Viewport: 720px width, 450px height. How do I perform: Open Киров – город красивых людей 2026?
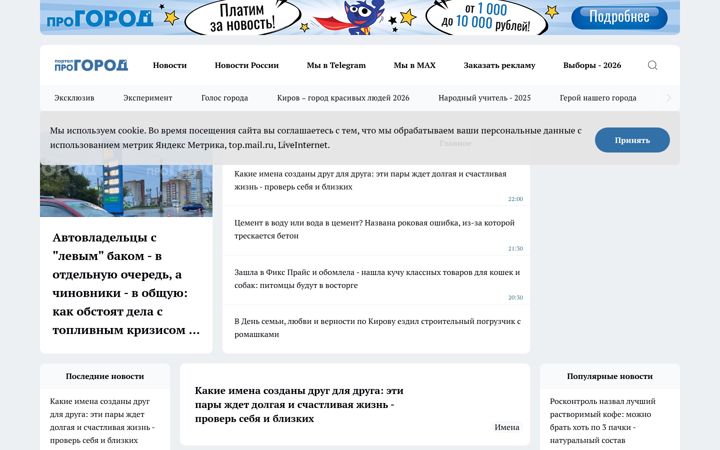(343, 98)
